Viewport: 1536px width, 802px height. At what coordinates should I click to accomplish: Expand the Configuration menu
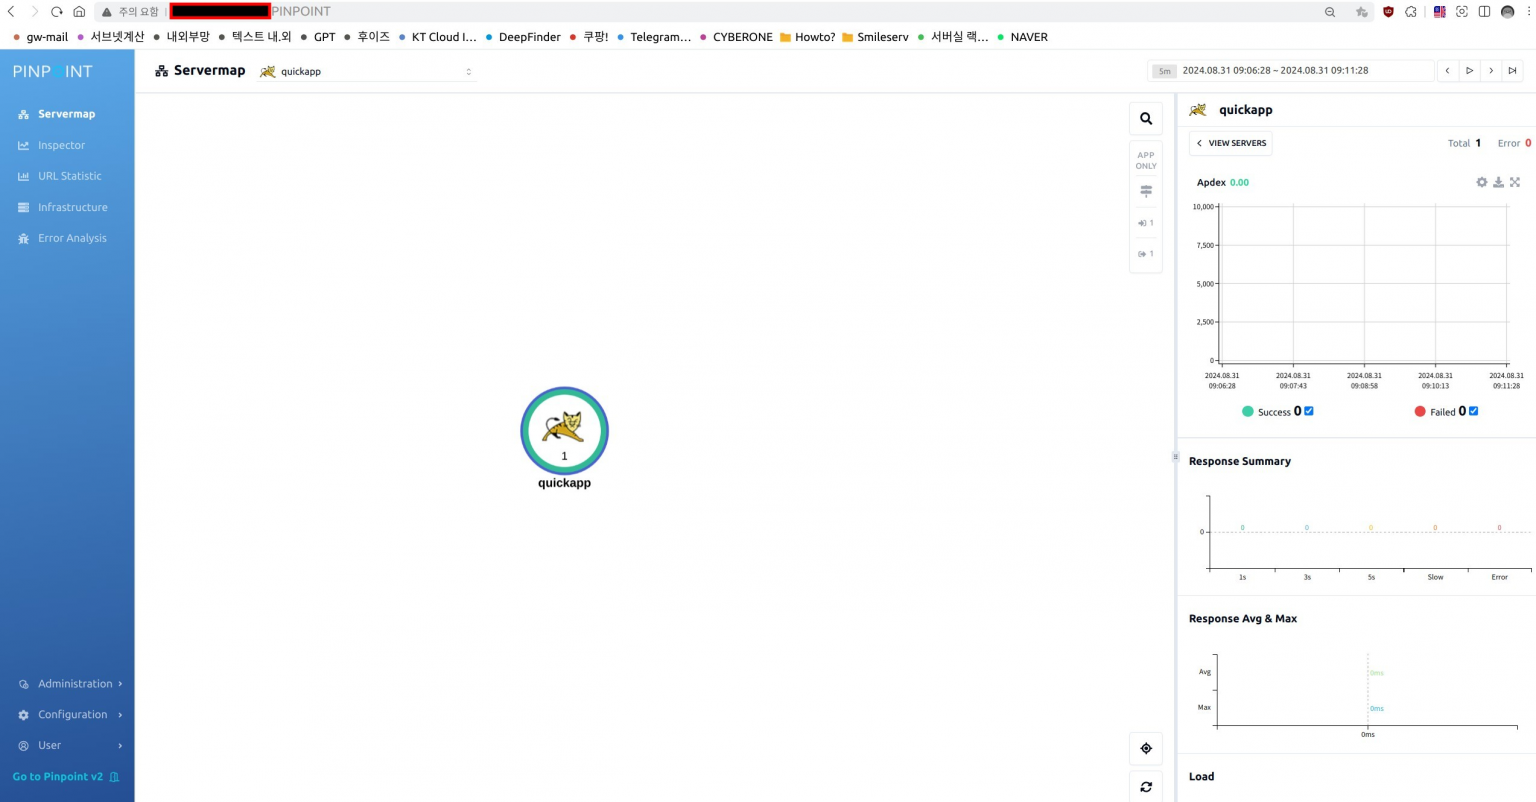coord(70,715)
